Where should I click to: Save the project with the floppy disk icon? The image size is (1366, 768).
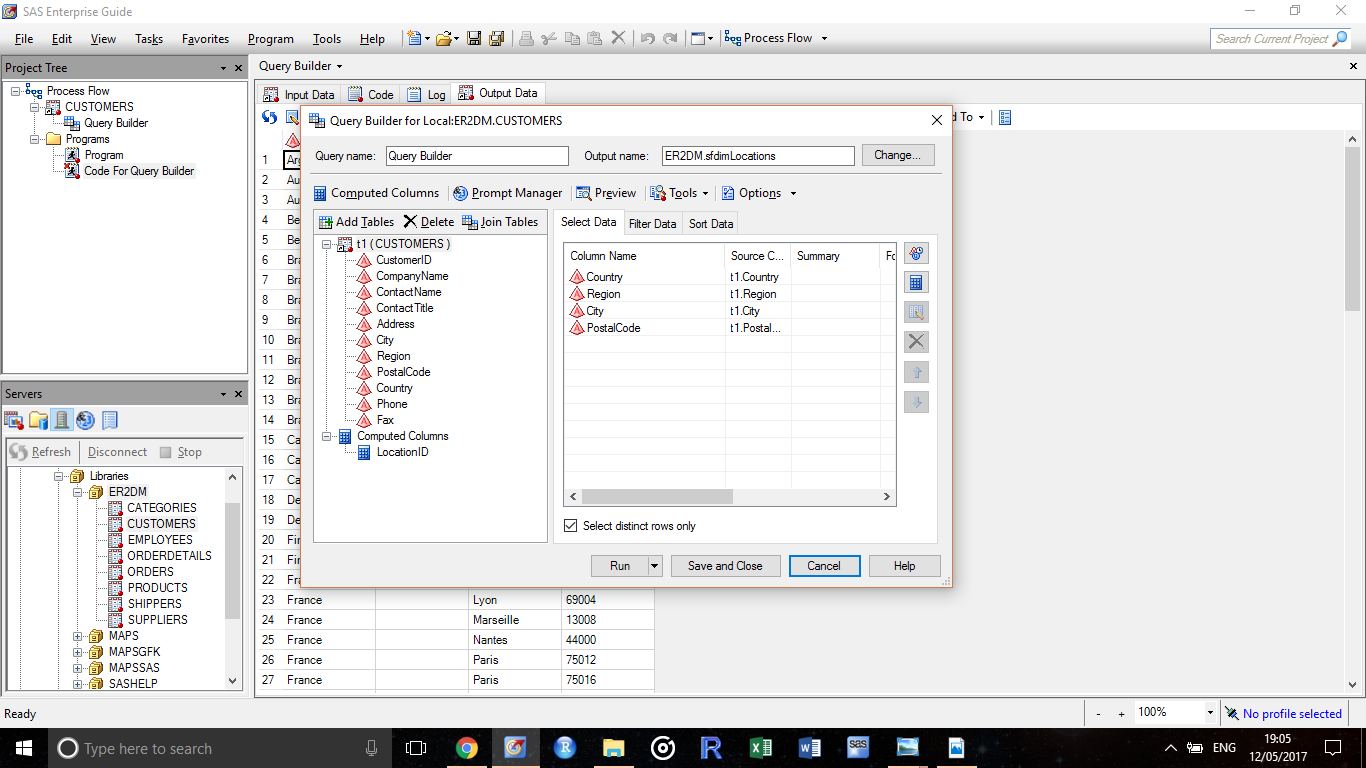tap(473, 37)
